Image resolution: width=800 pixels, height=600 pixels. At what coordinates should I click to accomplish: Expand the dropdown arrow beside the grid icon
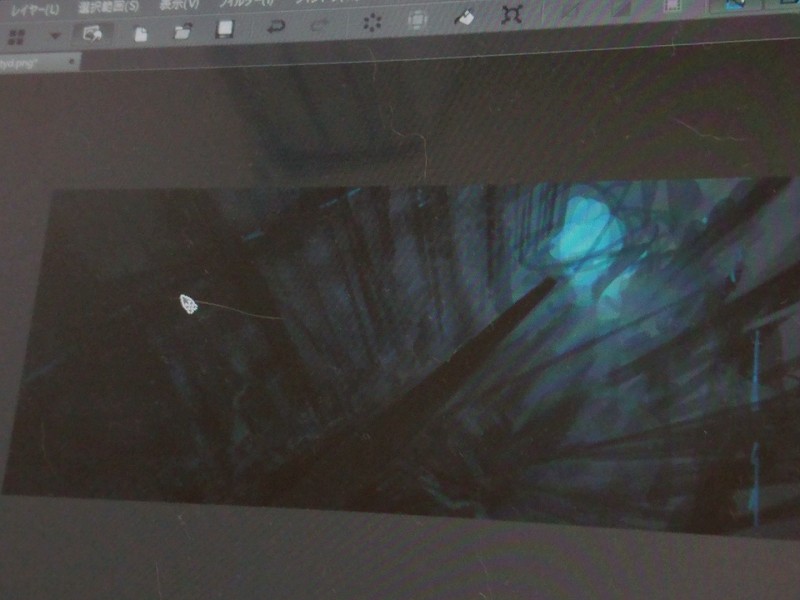[x=55, y=36]
